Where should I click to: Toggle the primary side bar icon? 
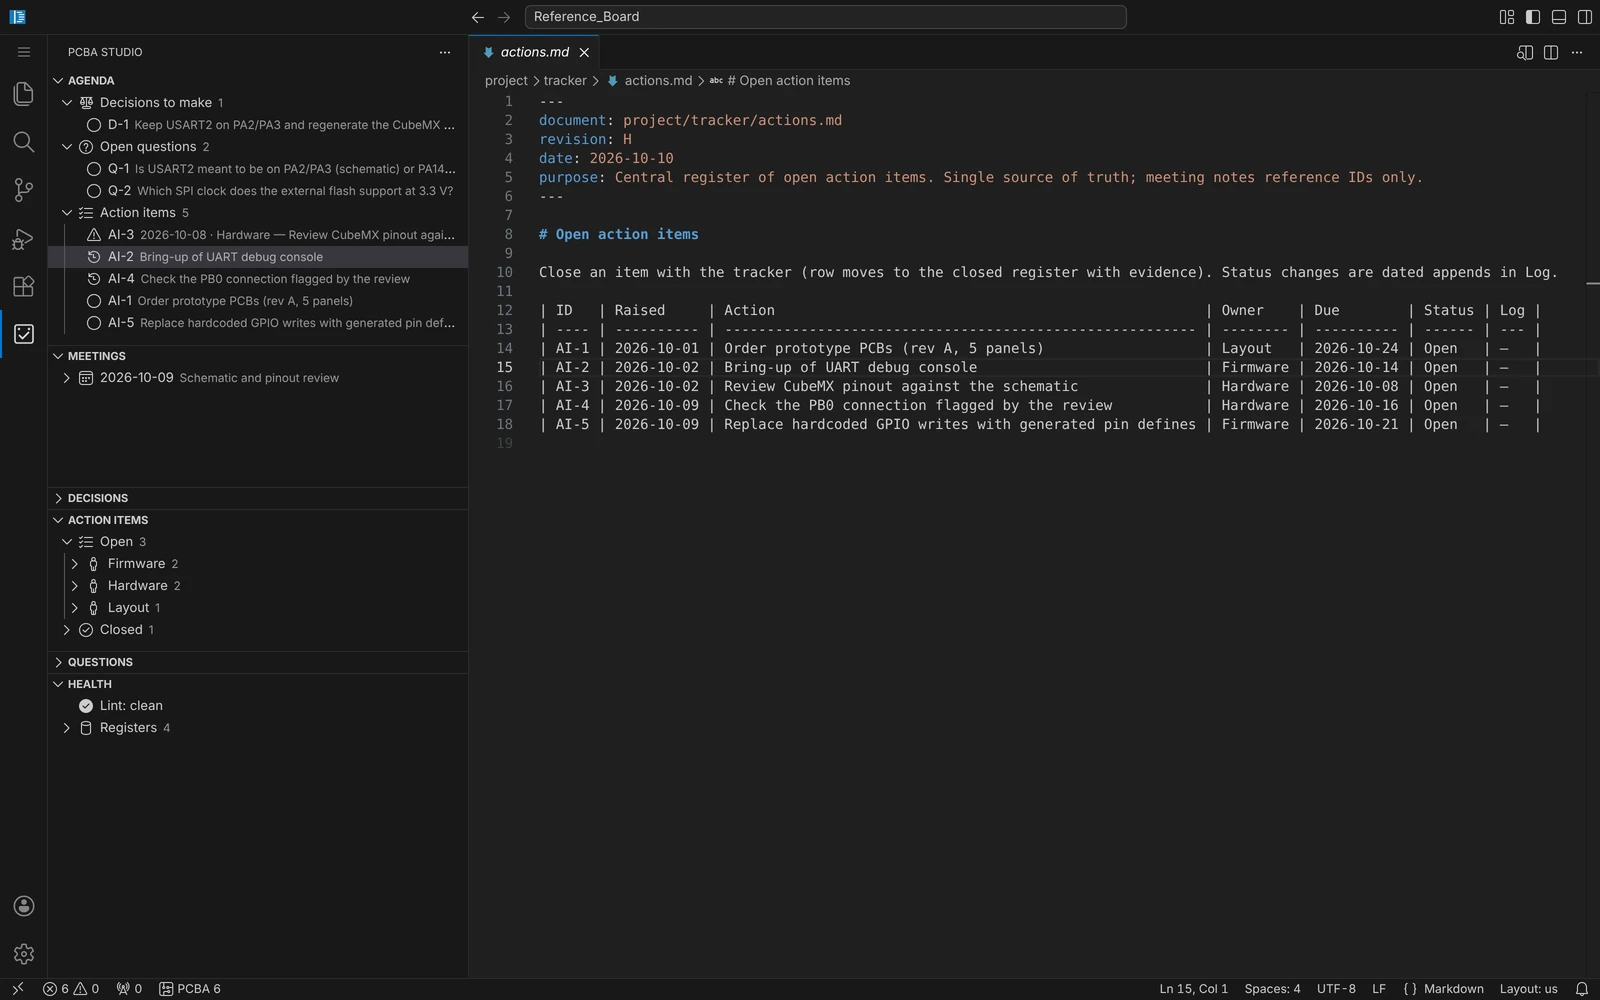[1533, 17]
